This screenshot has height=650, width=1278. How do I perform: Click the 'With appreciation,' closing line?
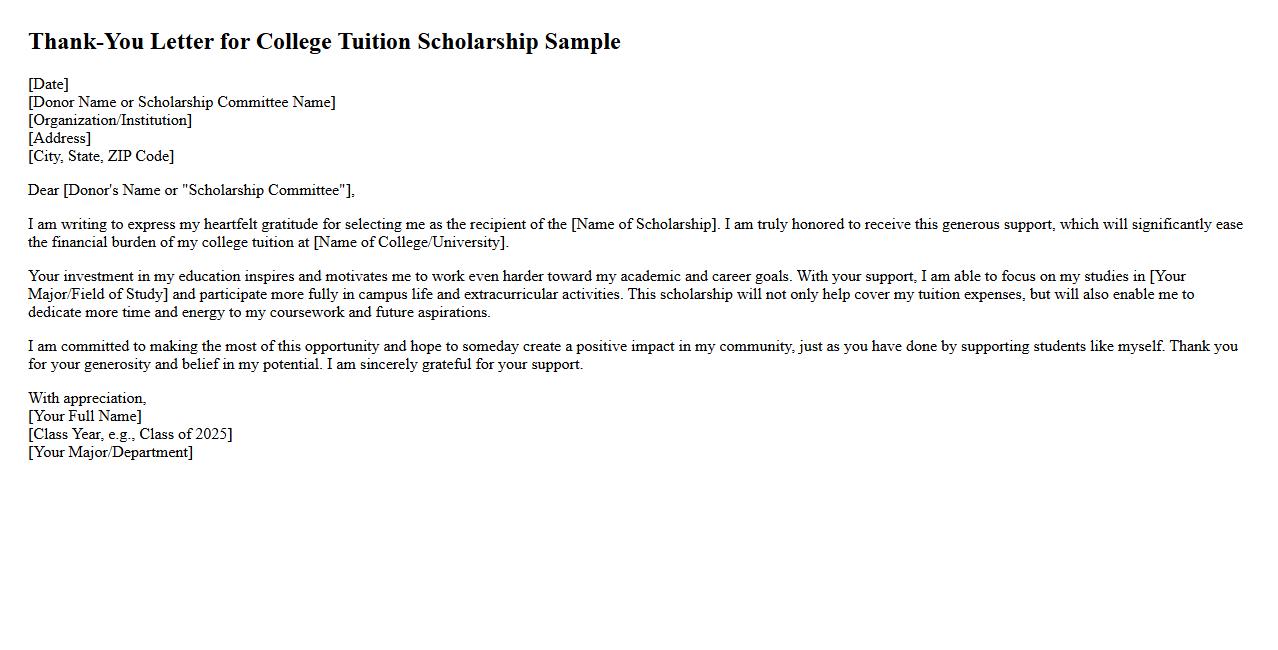(87, 398)
